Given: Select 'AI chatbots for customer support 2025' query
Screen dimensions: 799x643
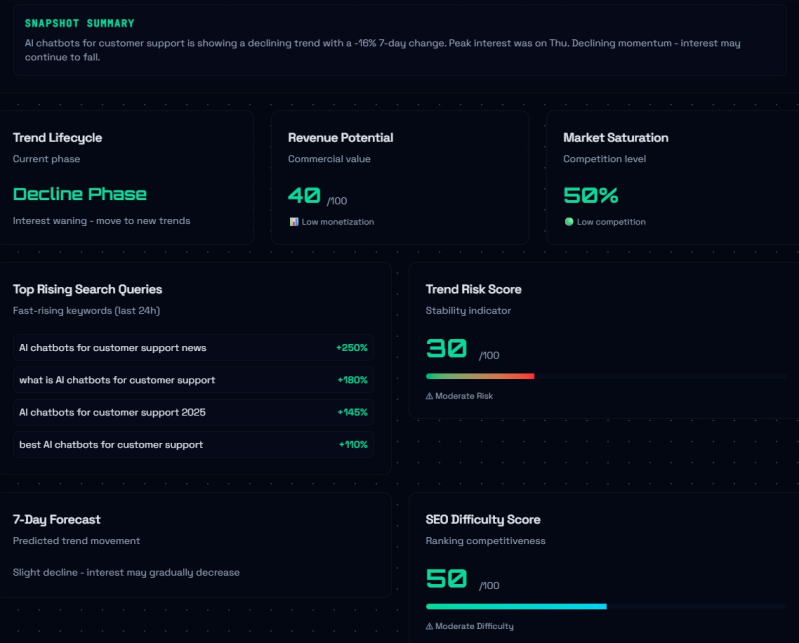Looking at the screenshot, I should 194,412.
